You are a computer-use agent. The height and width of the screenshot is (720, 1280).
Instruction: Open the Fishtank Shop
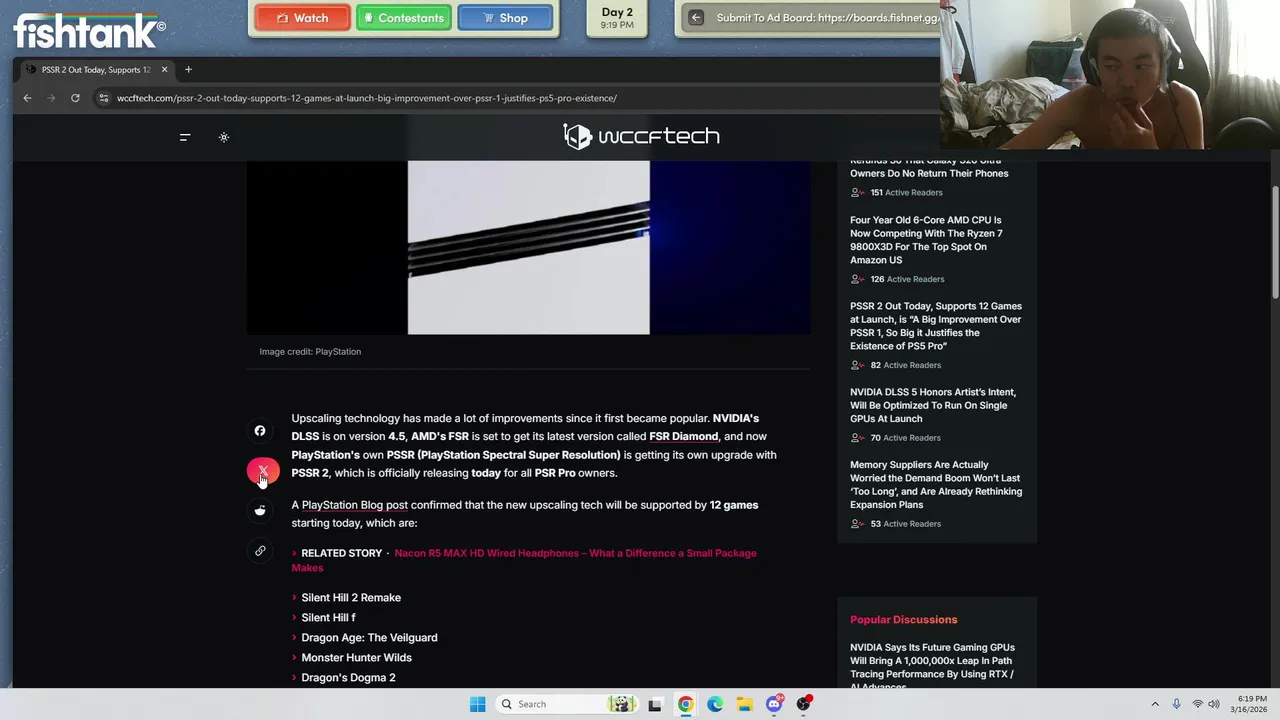505,18
